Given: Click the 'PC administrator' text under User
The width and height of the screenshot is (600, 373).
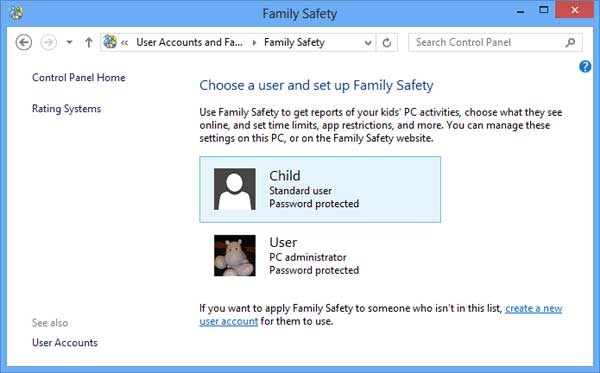Looking at the screenshot, I should (308, 257).
